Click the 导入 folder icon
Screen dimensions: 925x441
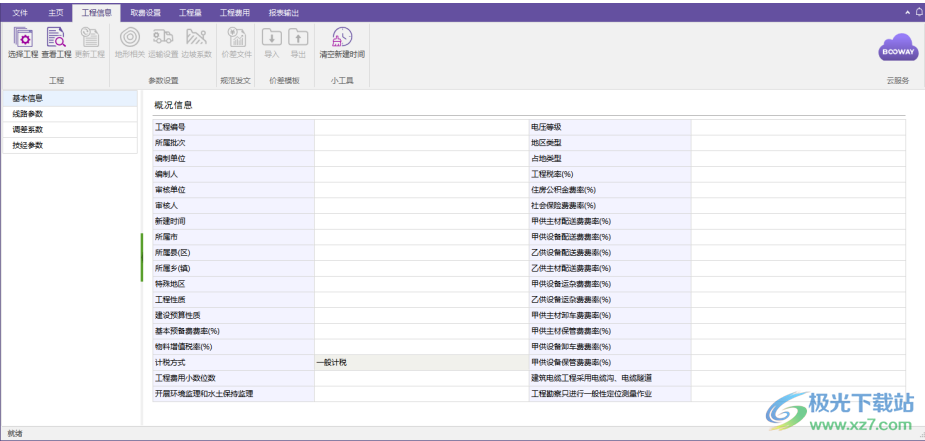click(x=271, y=38)
